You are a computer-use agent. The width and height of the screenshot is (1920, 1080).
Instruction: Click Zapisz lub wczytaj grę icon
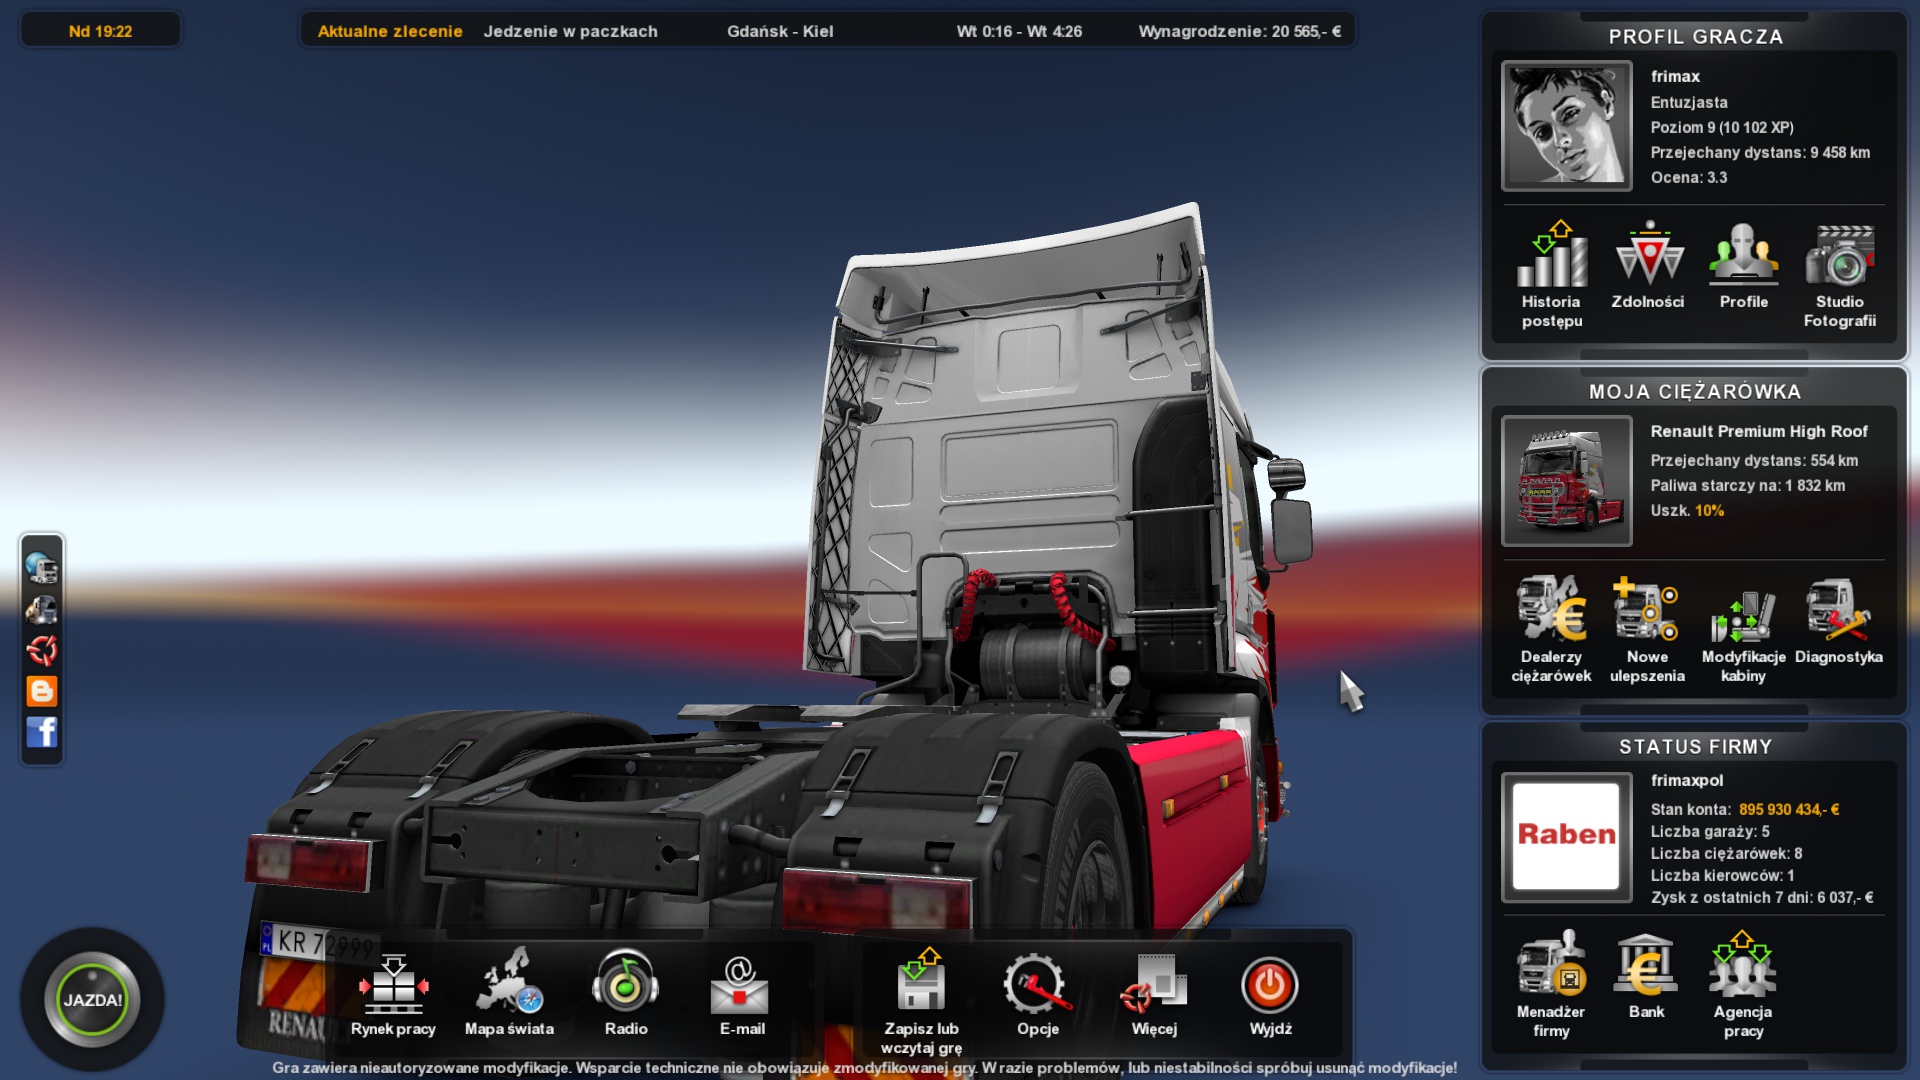(x=921, y=984)
